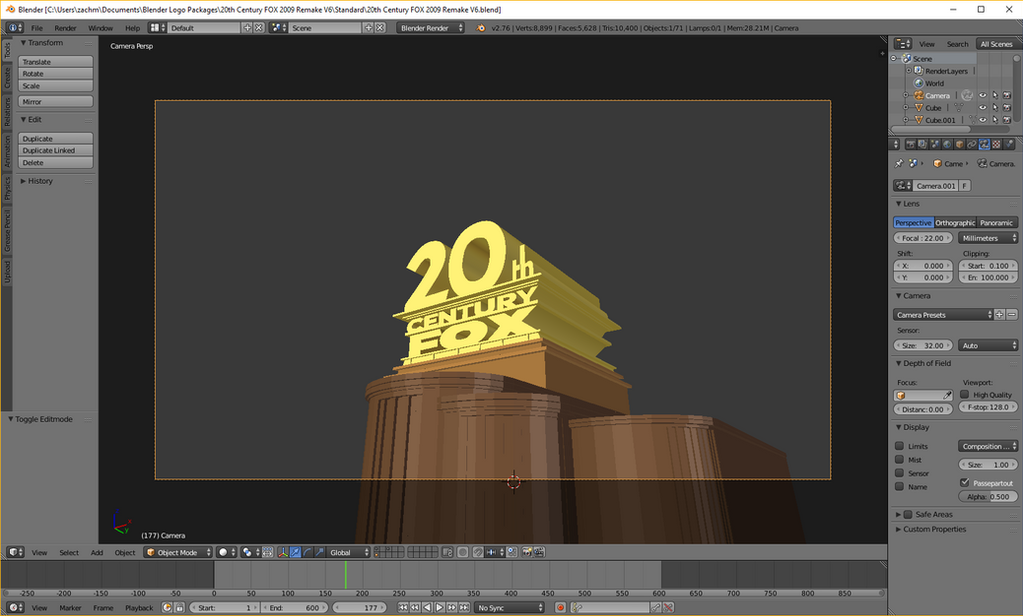Click the OpenGL render image icon

click(x=527, y=552)
